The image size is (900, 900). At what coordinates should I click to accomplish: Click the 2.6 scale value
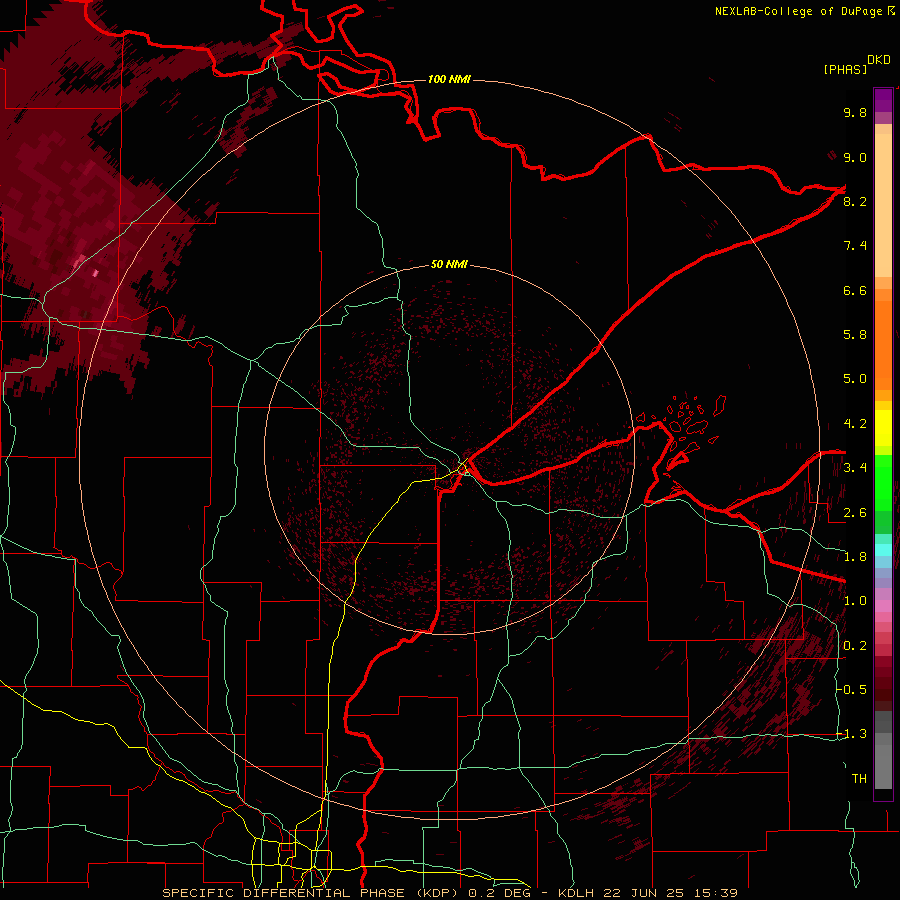[855, 513]
